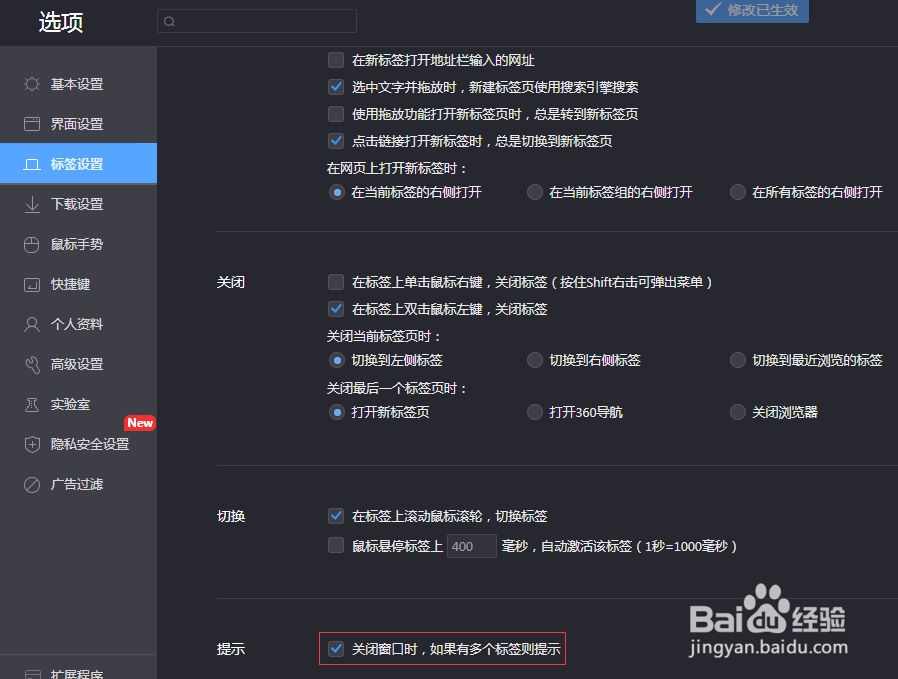Click the hover delay milliseconds value field
The image size is (898, 679).
pyautogui.click(x=471, y=545)
